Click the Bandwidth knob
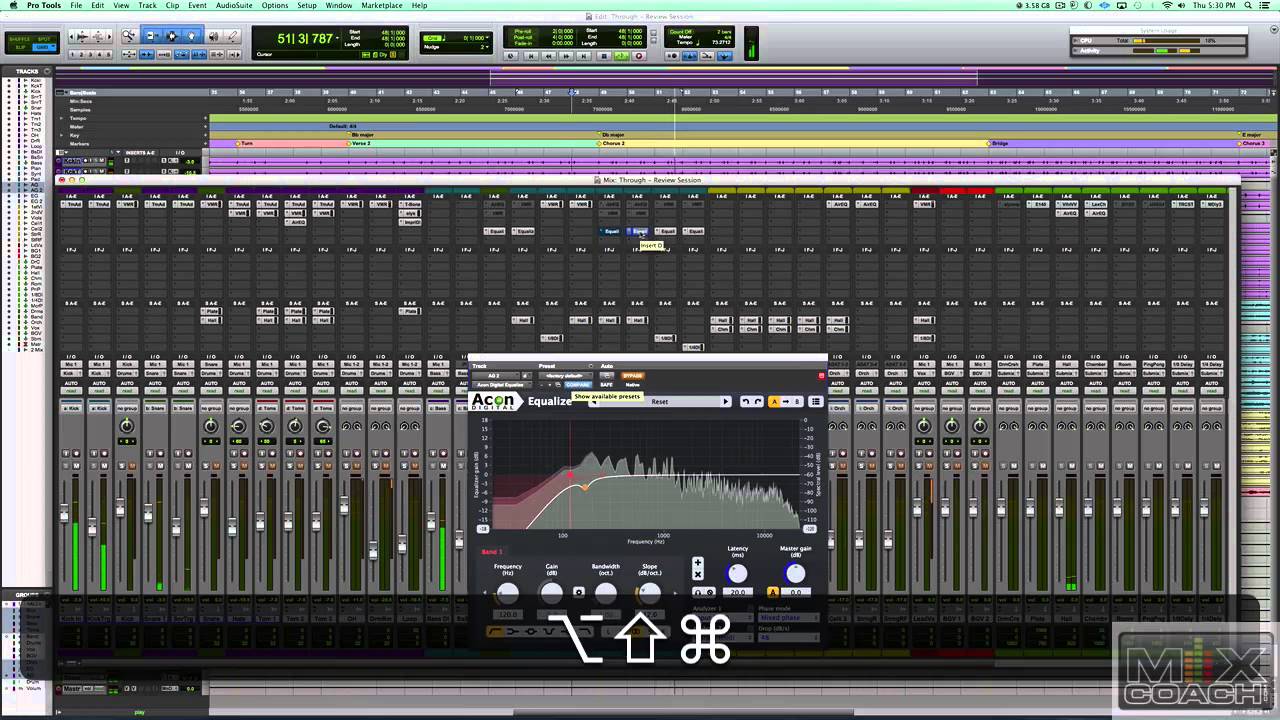This screenshot has height=720, width=1280. point(606,593)
